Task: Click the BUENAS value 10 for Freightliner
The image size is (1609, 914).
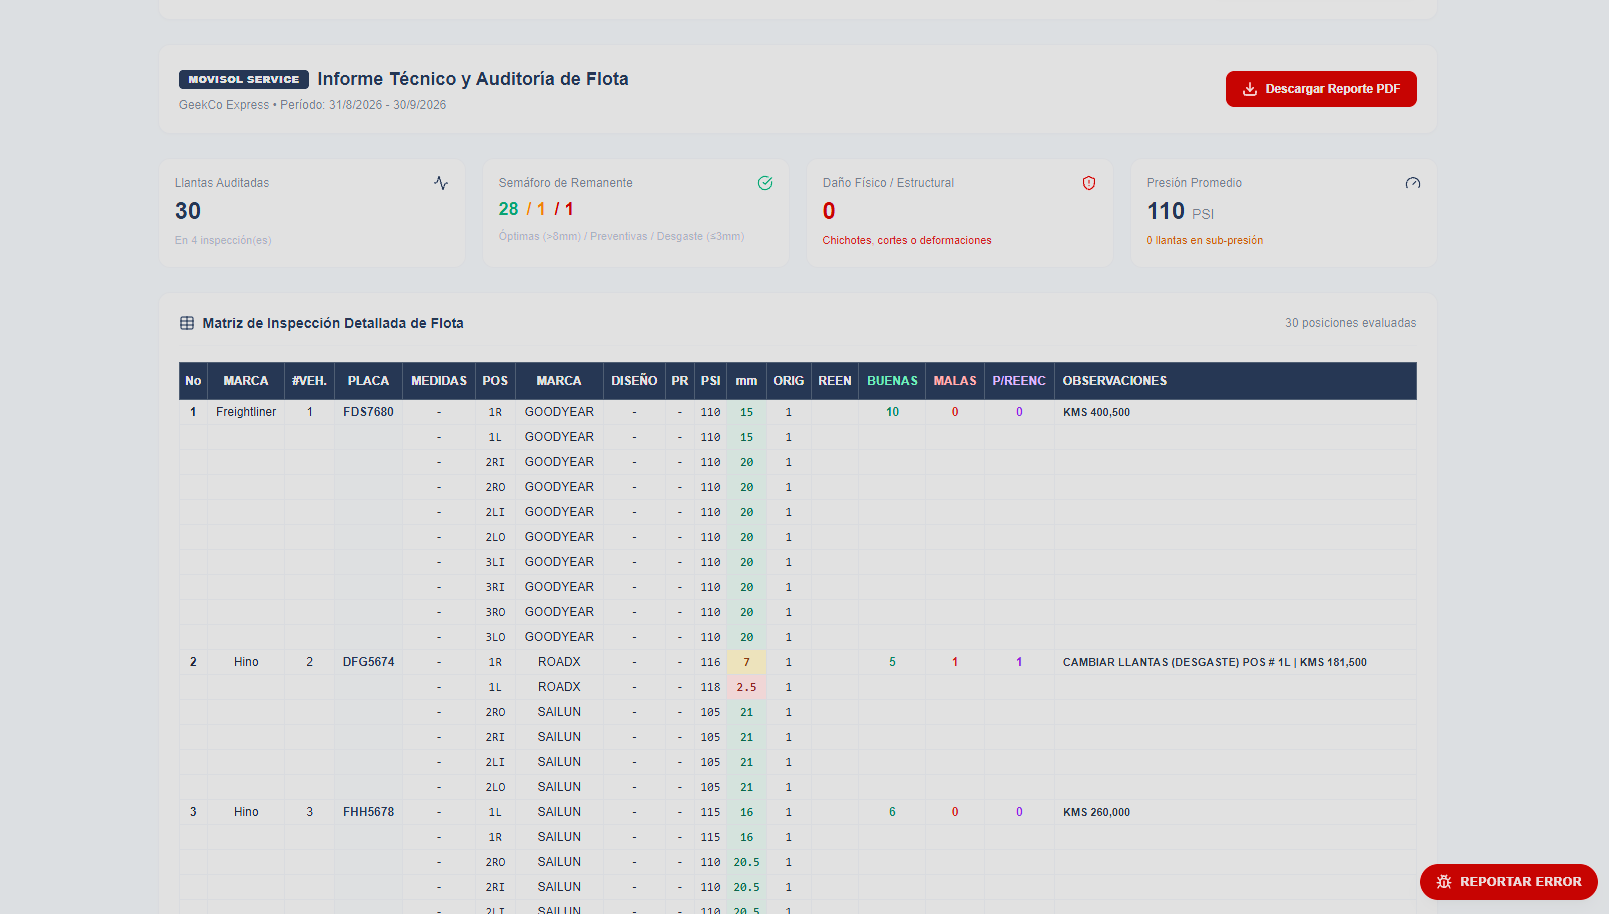Action: click(x=892, y=412)
